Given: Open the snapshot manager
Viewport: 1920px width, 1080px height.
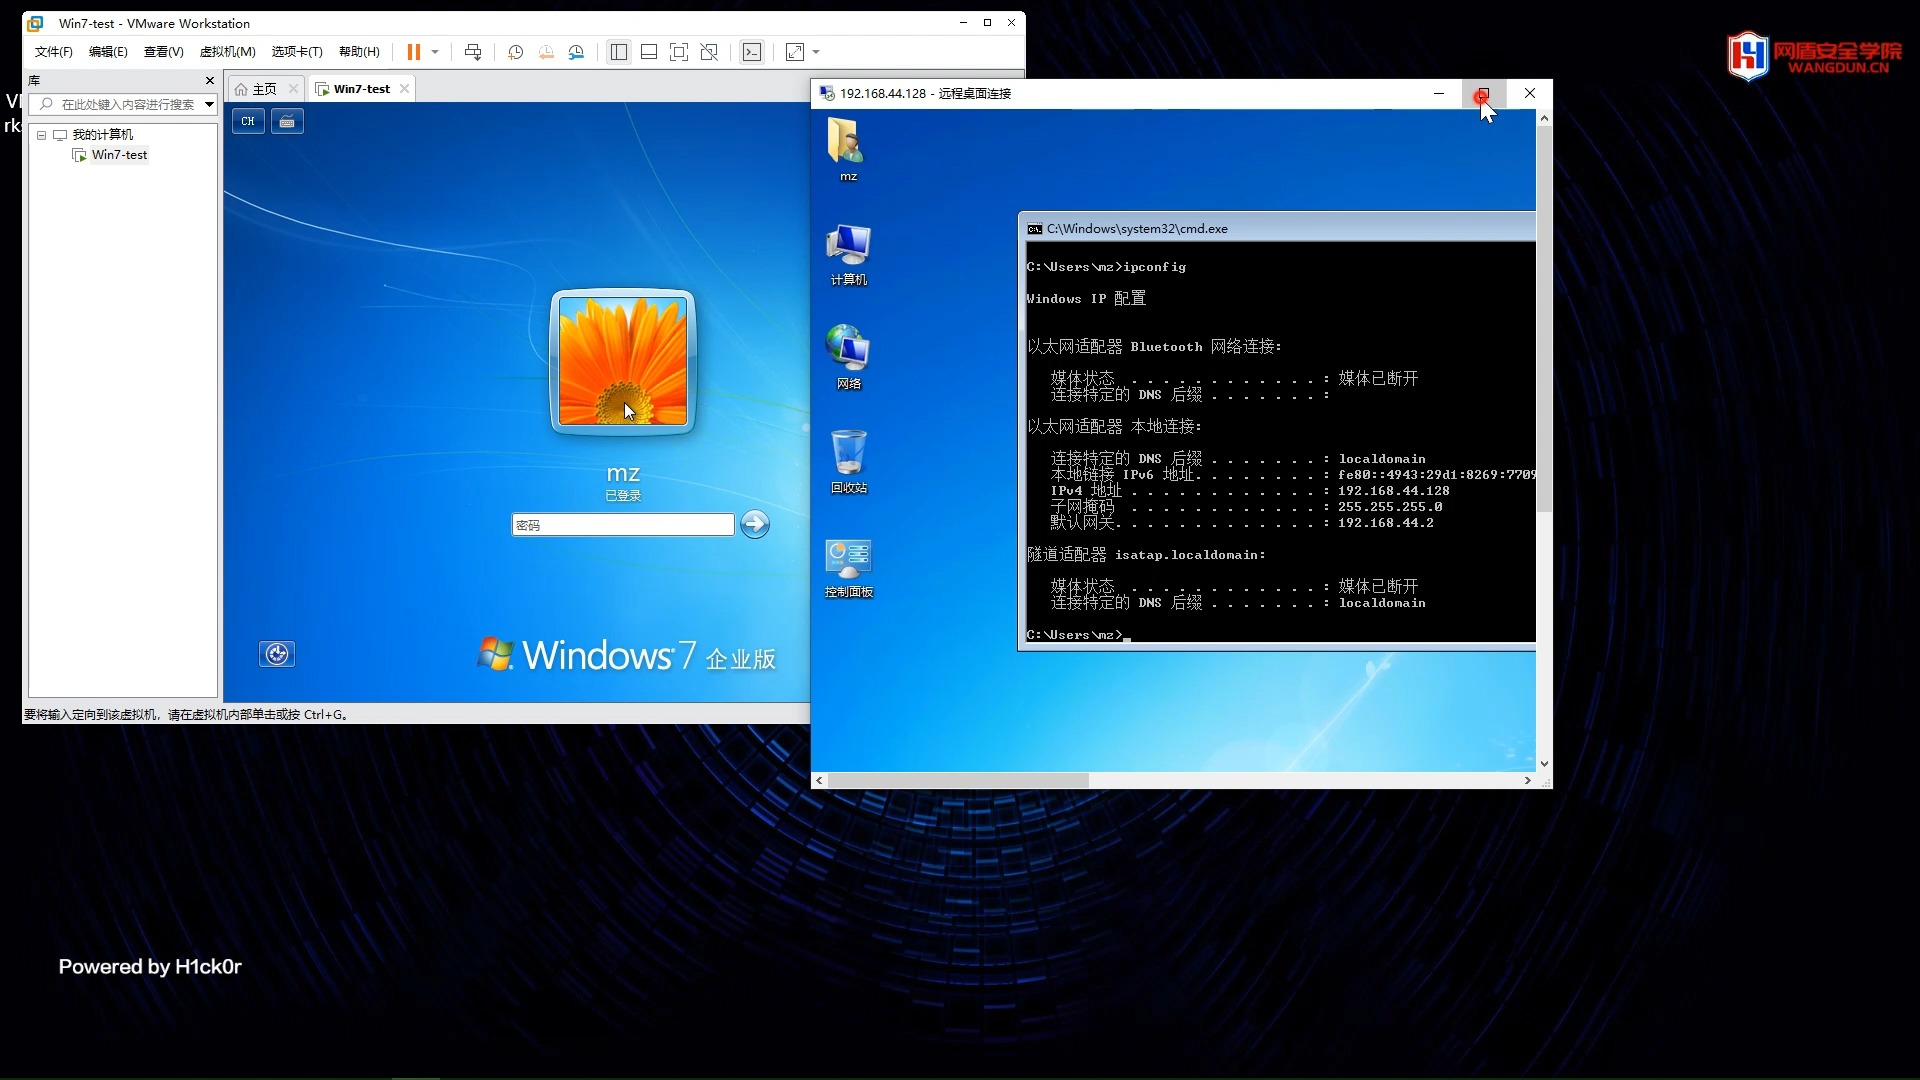Looking at the screenshot, I should pos(577,52).
